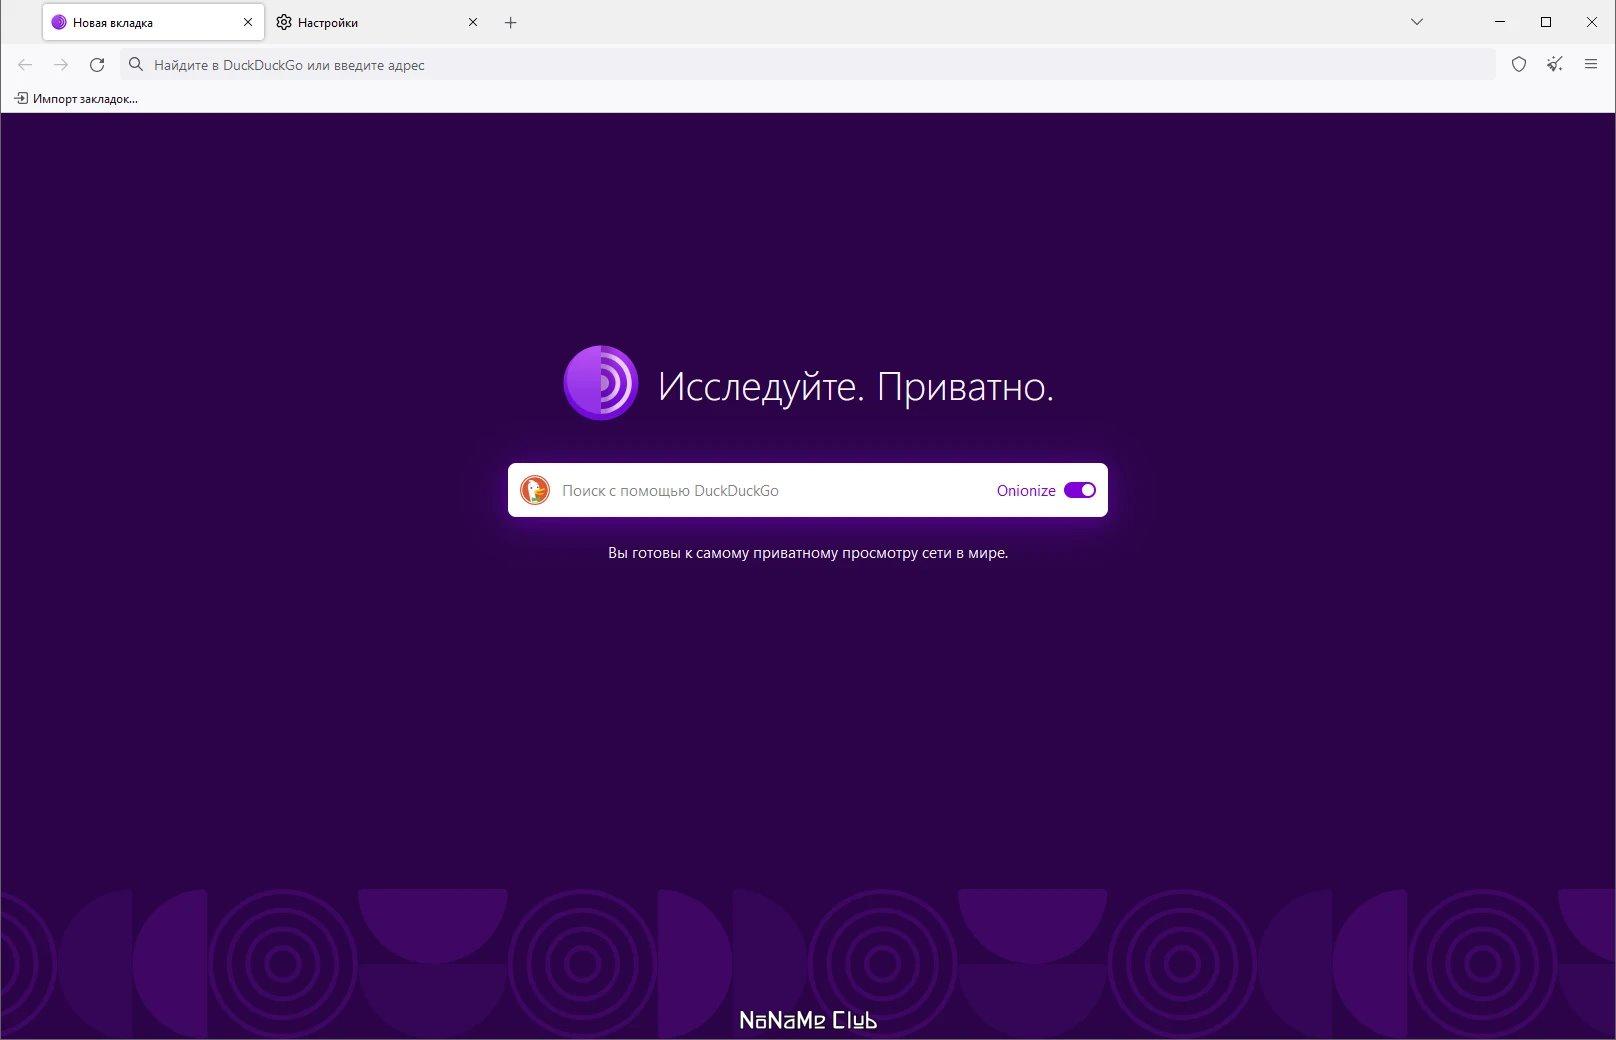Focus the address bar field
1616x1040 pixels.
pyautogui.click(x=800, y=65)
